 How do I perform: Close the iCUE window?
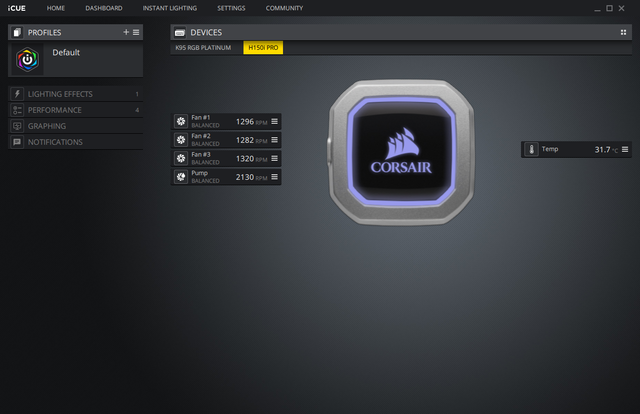(621, 8)
